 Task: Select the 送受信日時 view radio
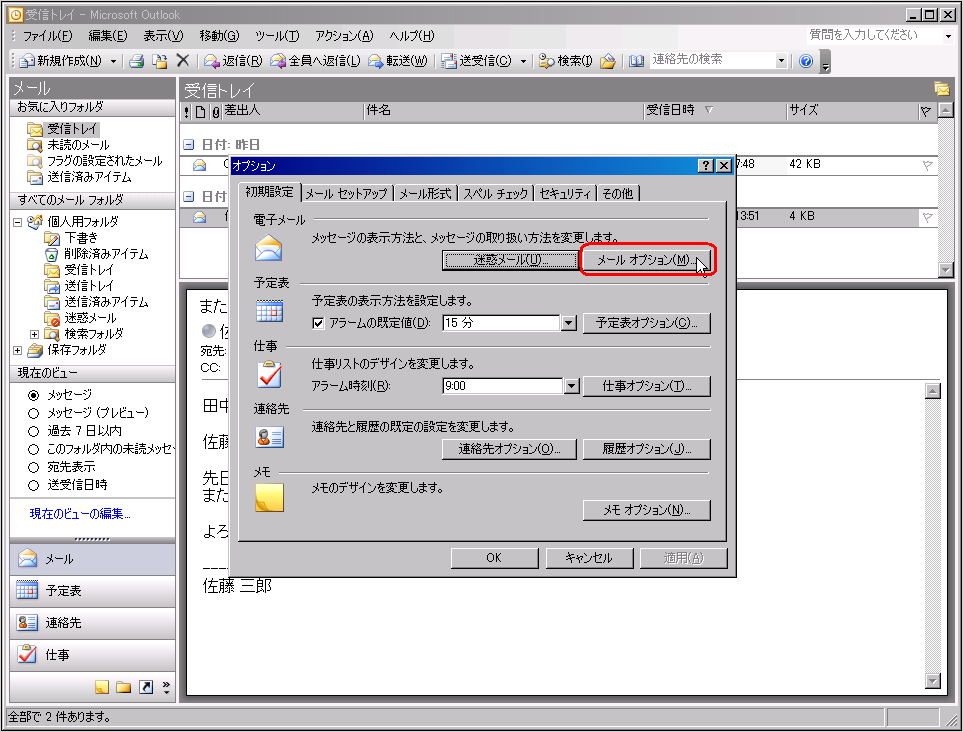[x=34, y=485]
